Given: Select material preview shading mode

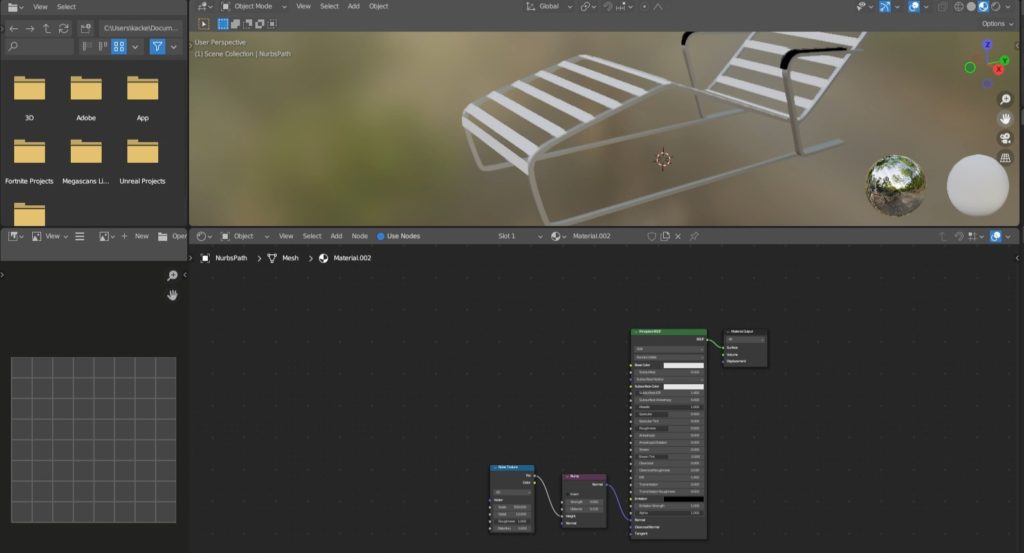Looking at the screenshot, I should point(982,6).
